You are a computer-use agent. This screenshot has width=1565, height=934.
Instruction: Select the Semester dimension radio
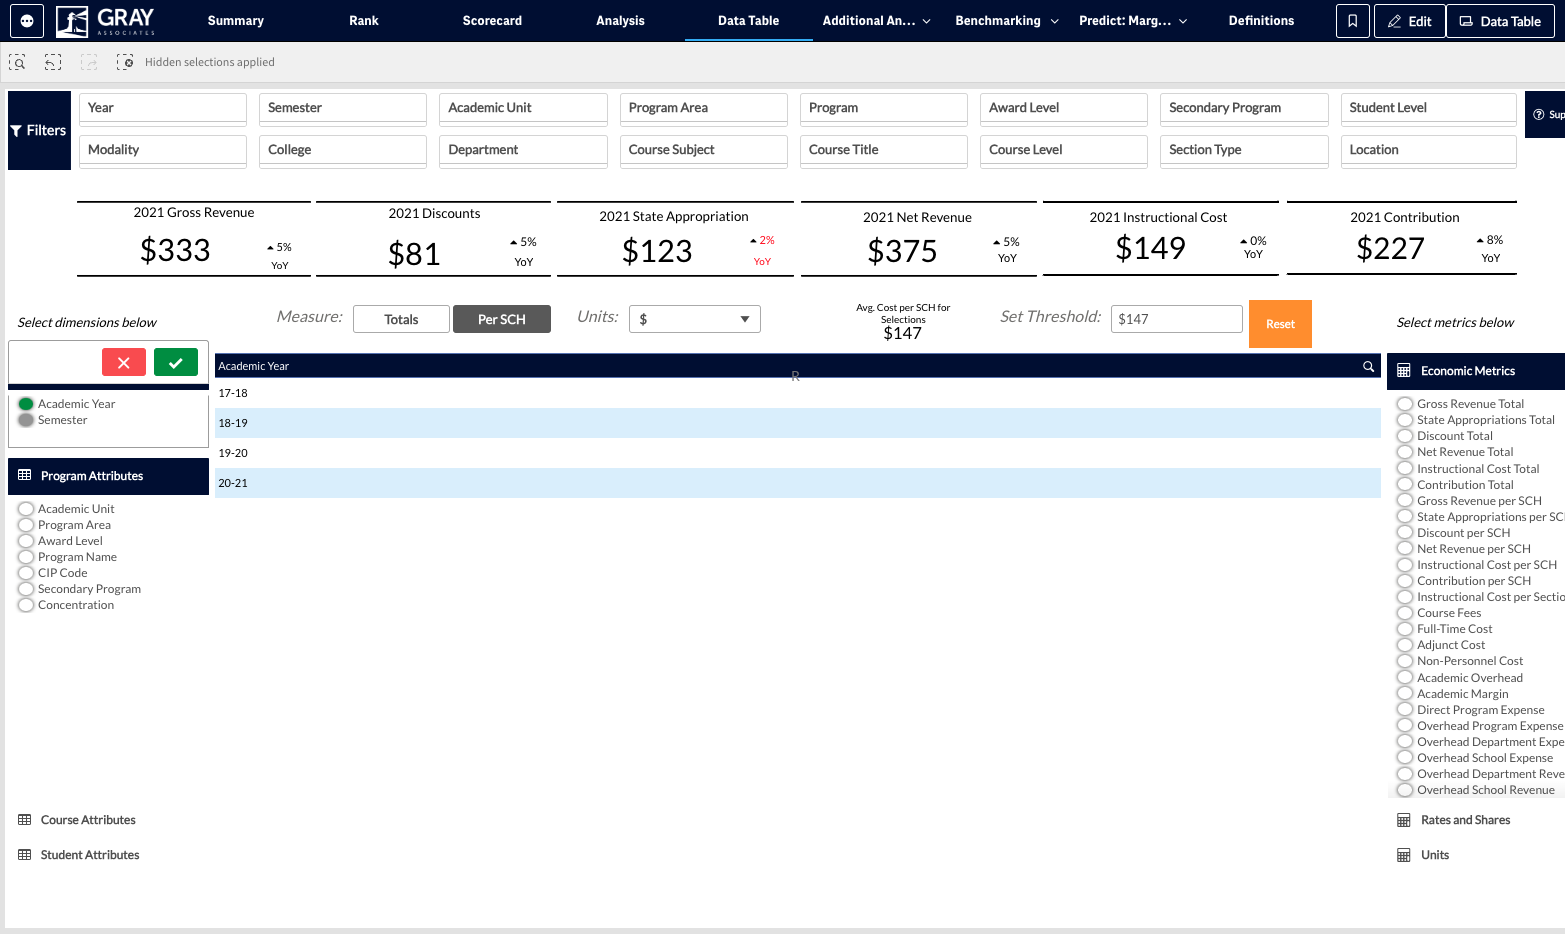point(26,420)
